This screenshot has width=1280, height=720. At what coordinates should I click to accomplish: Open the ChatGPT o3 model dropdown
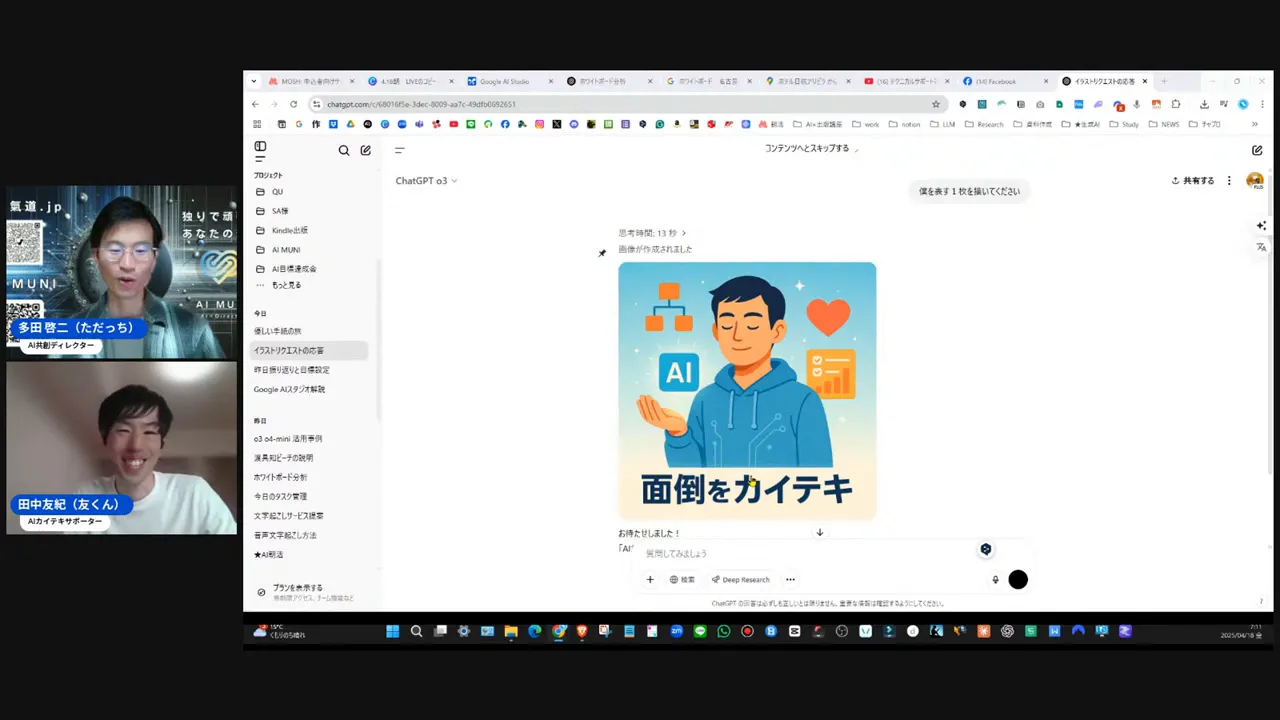tap(426, 181)
